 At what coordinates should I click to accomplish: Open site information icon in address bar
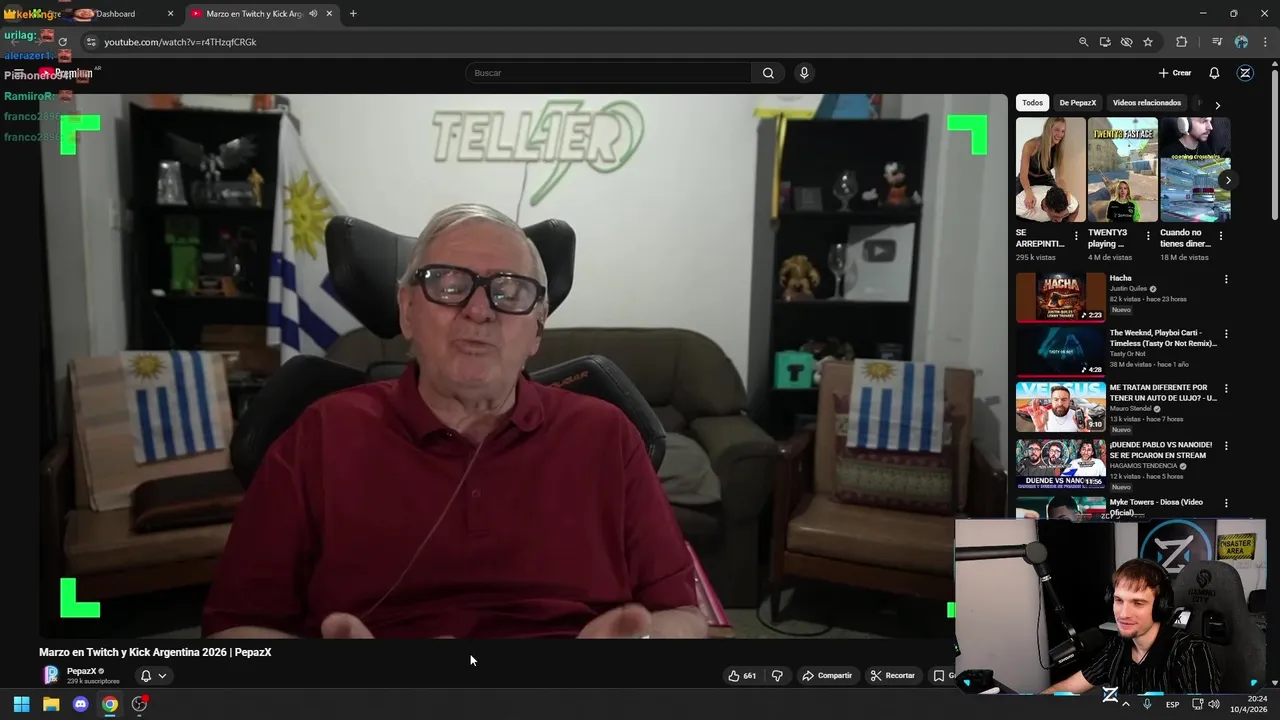[x=90, y=42]
